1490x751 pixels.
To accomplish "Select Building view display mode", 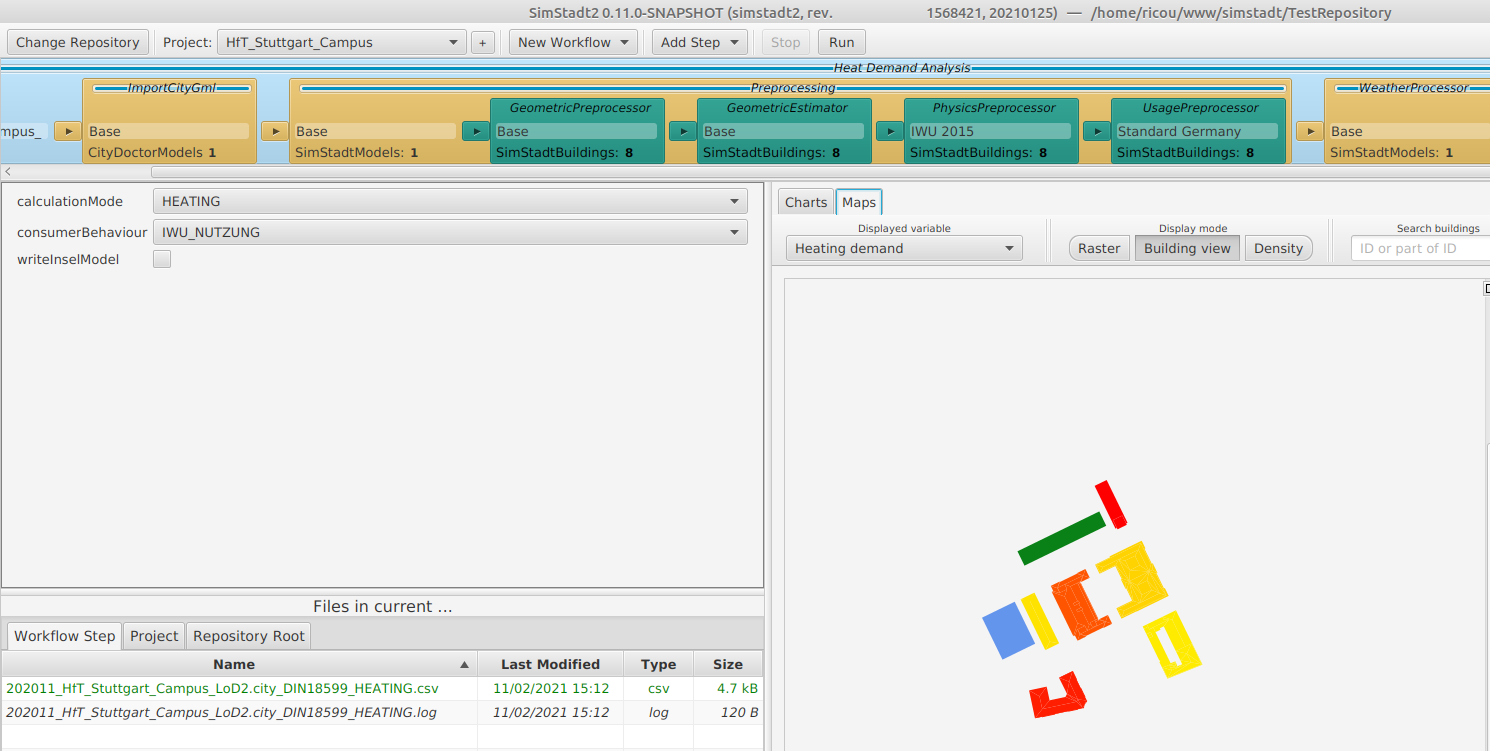I will pyautogui.click(x=1187, y=248).
